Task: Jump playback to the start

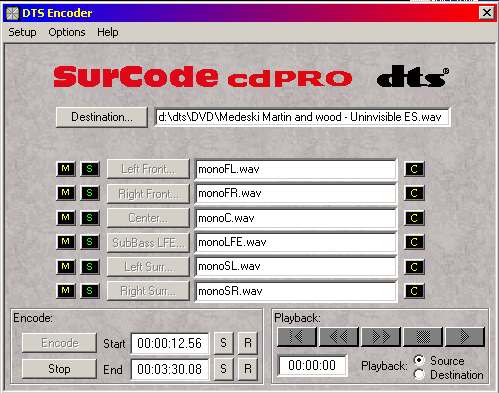Action: point(297,337)
